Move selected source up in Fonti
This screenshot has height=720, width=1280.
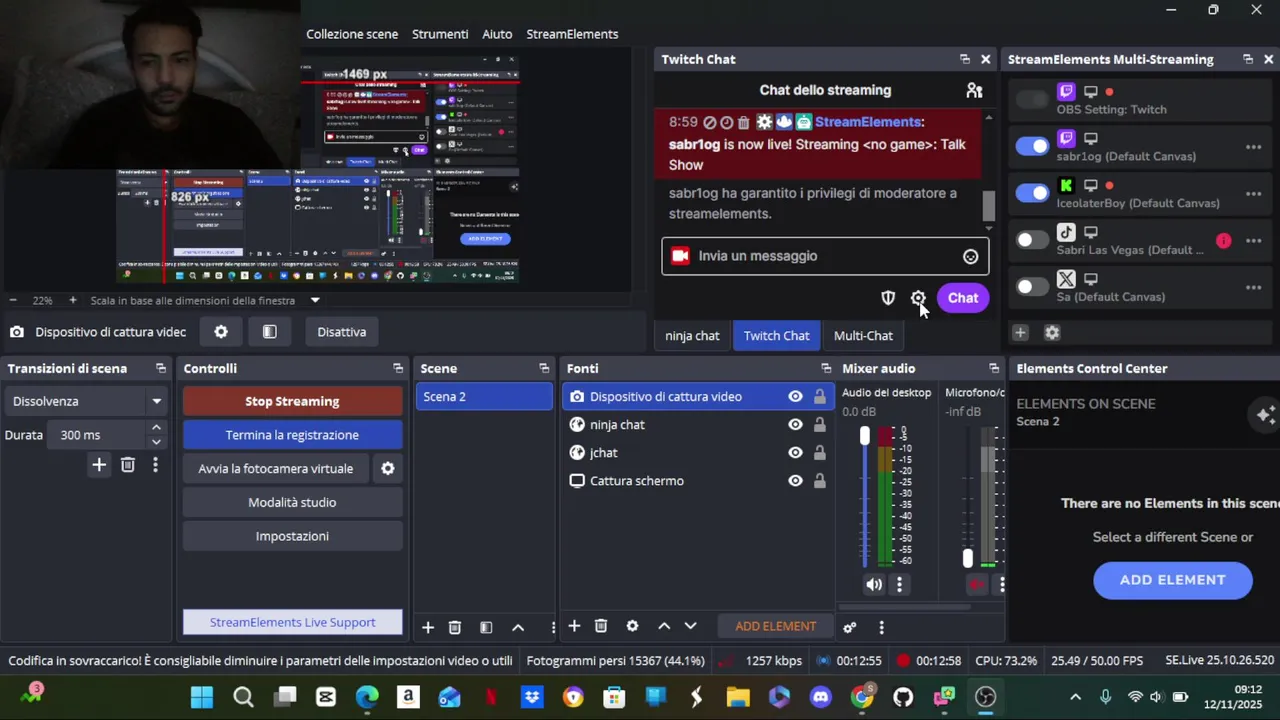[664, 626]
